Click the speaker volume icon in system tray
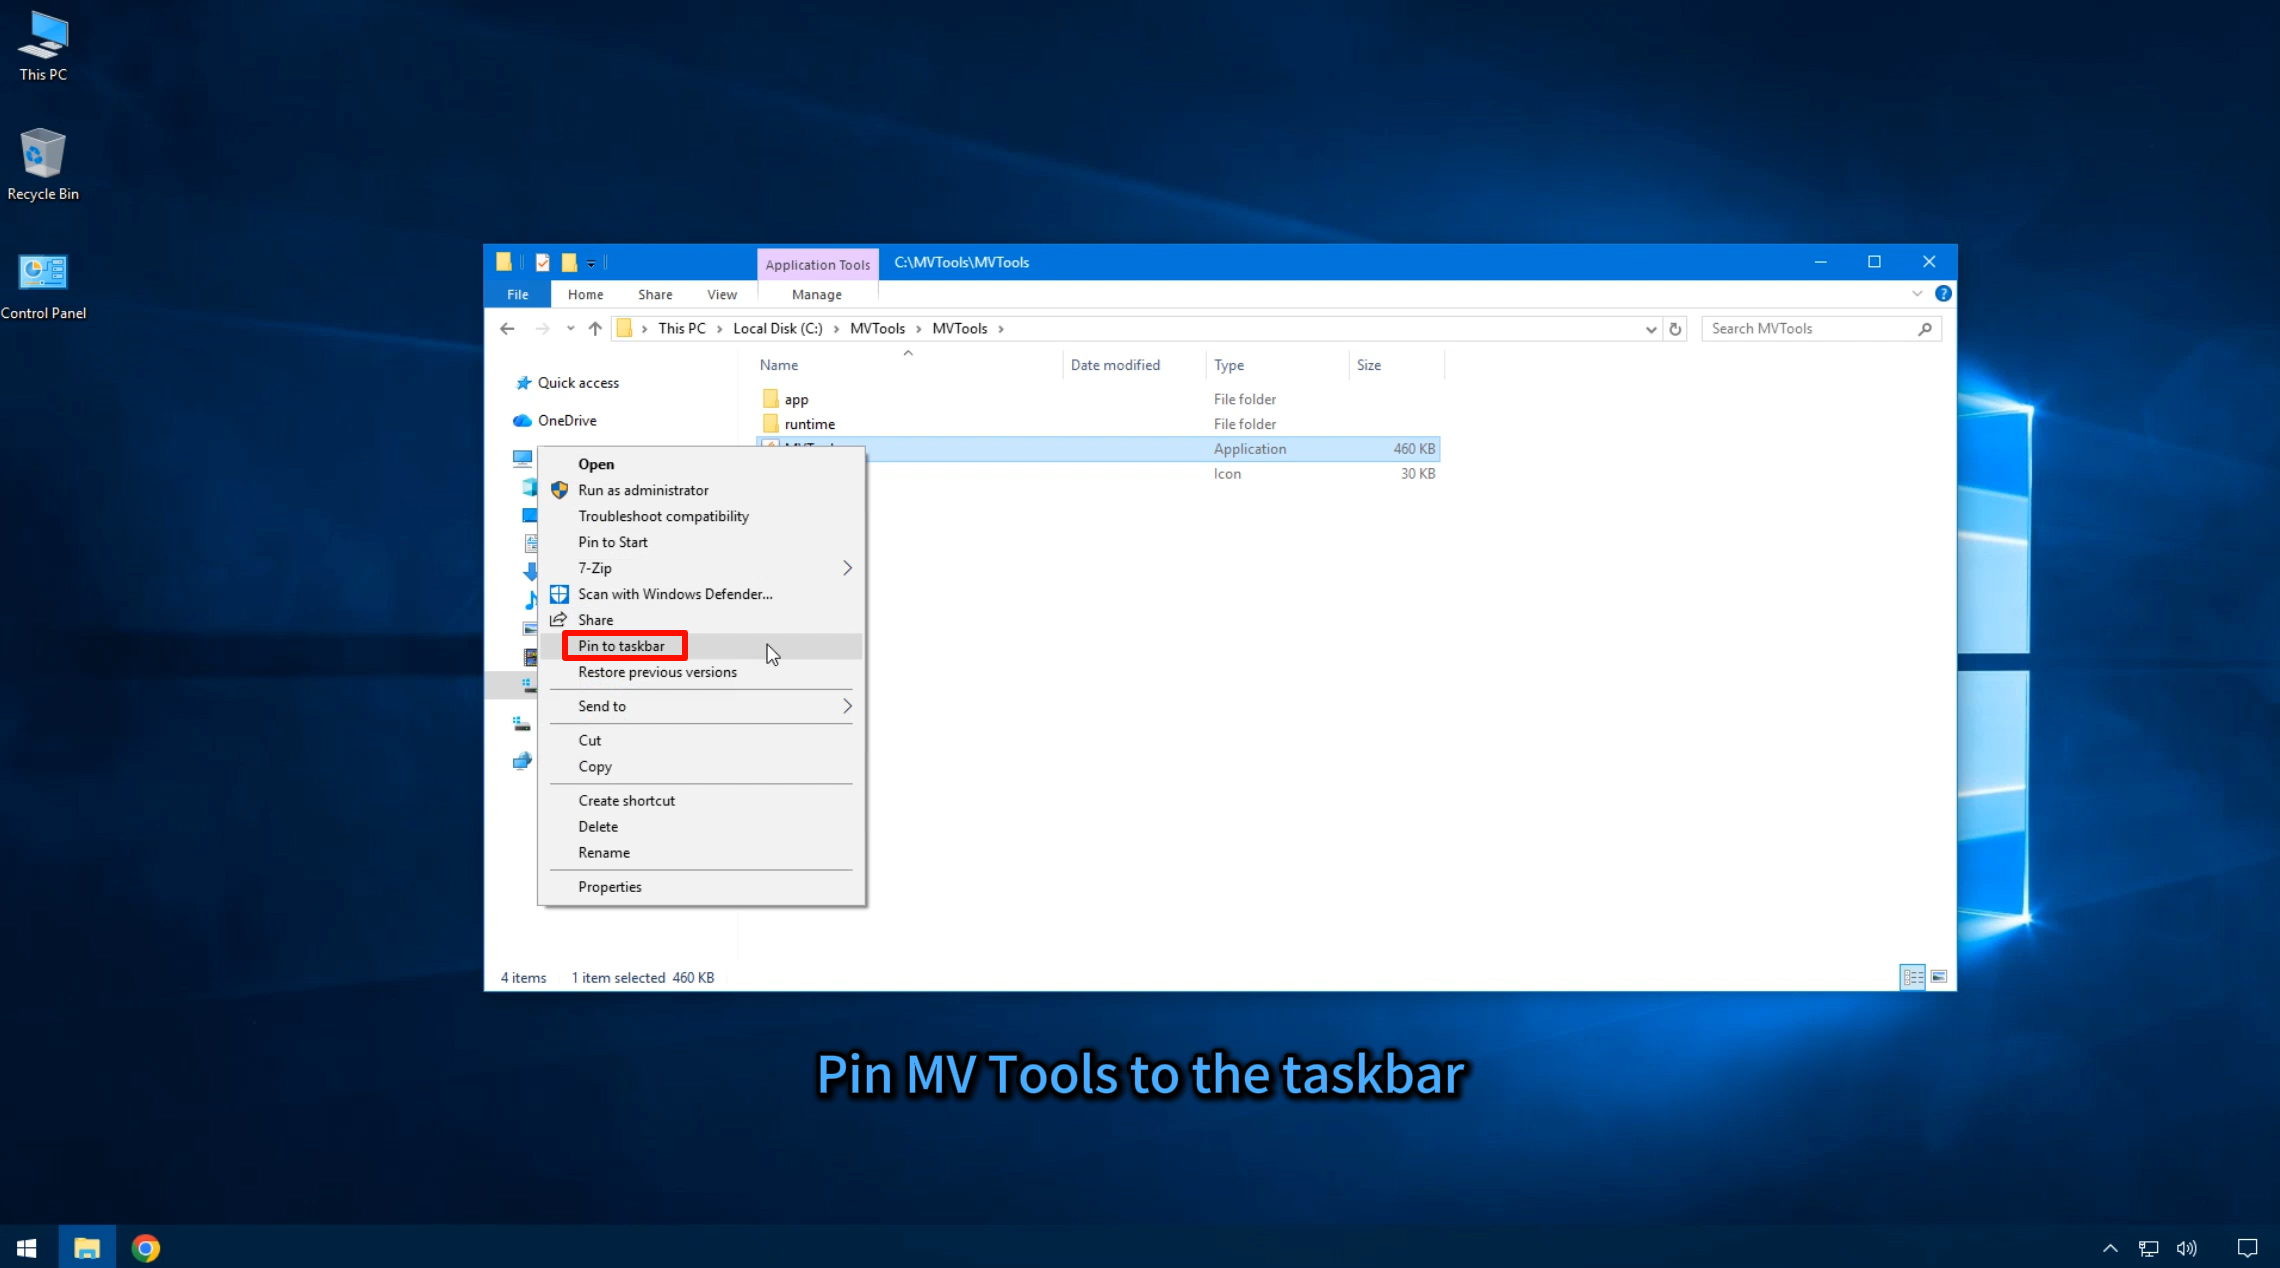 pyautogui.click(x=2185, y=1247)
